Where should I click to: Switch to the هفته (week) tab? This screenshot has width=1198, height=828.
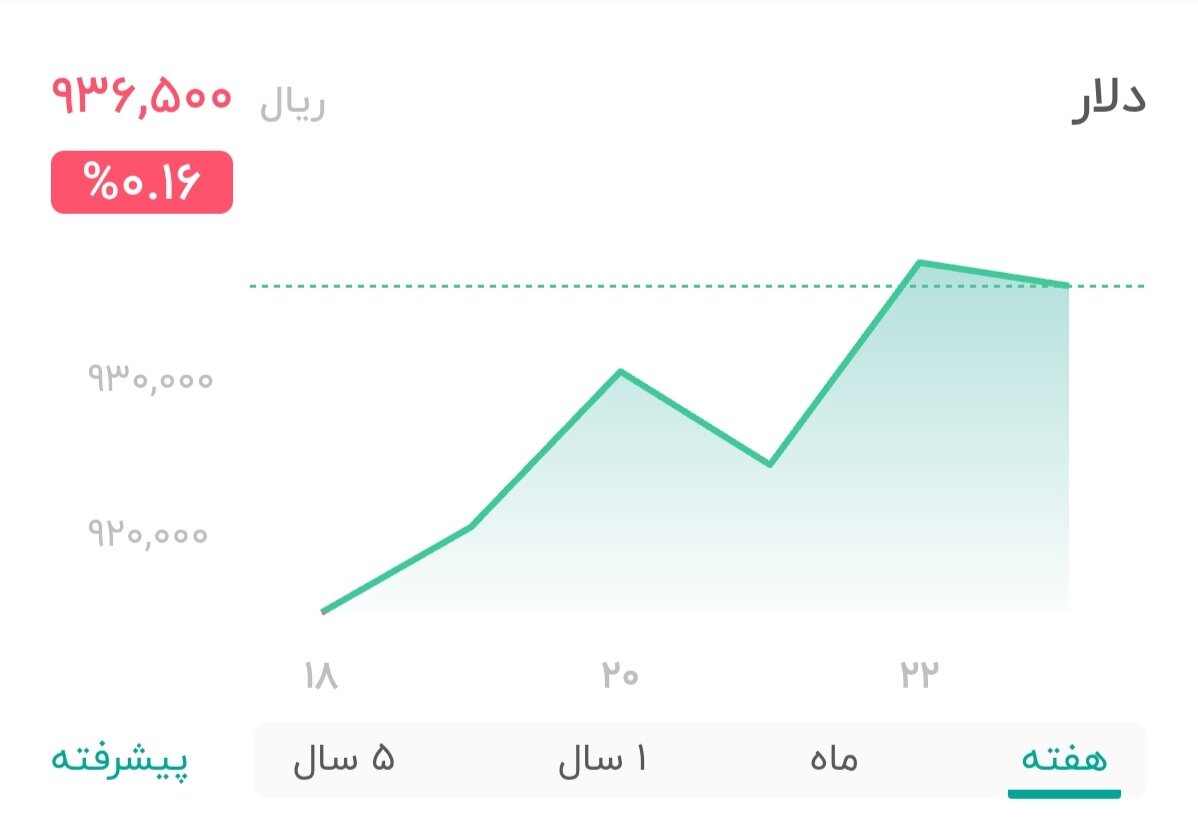point(1060,760)
